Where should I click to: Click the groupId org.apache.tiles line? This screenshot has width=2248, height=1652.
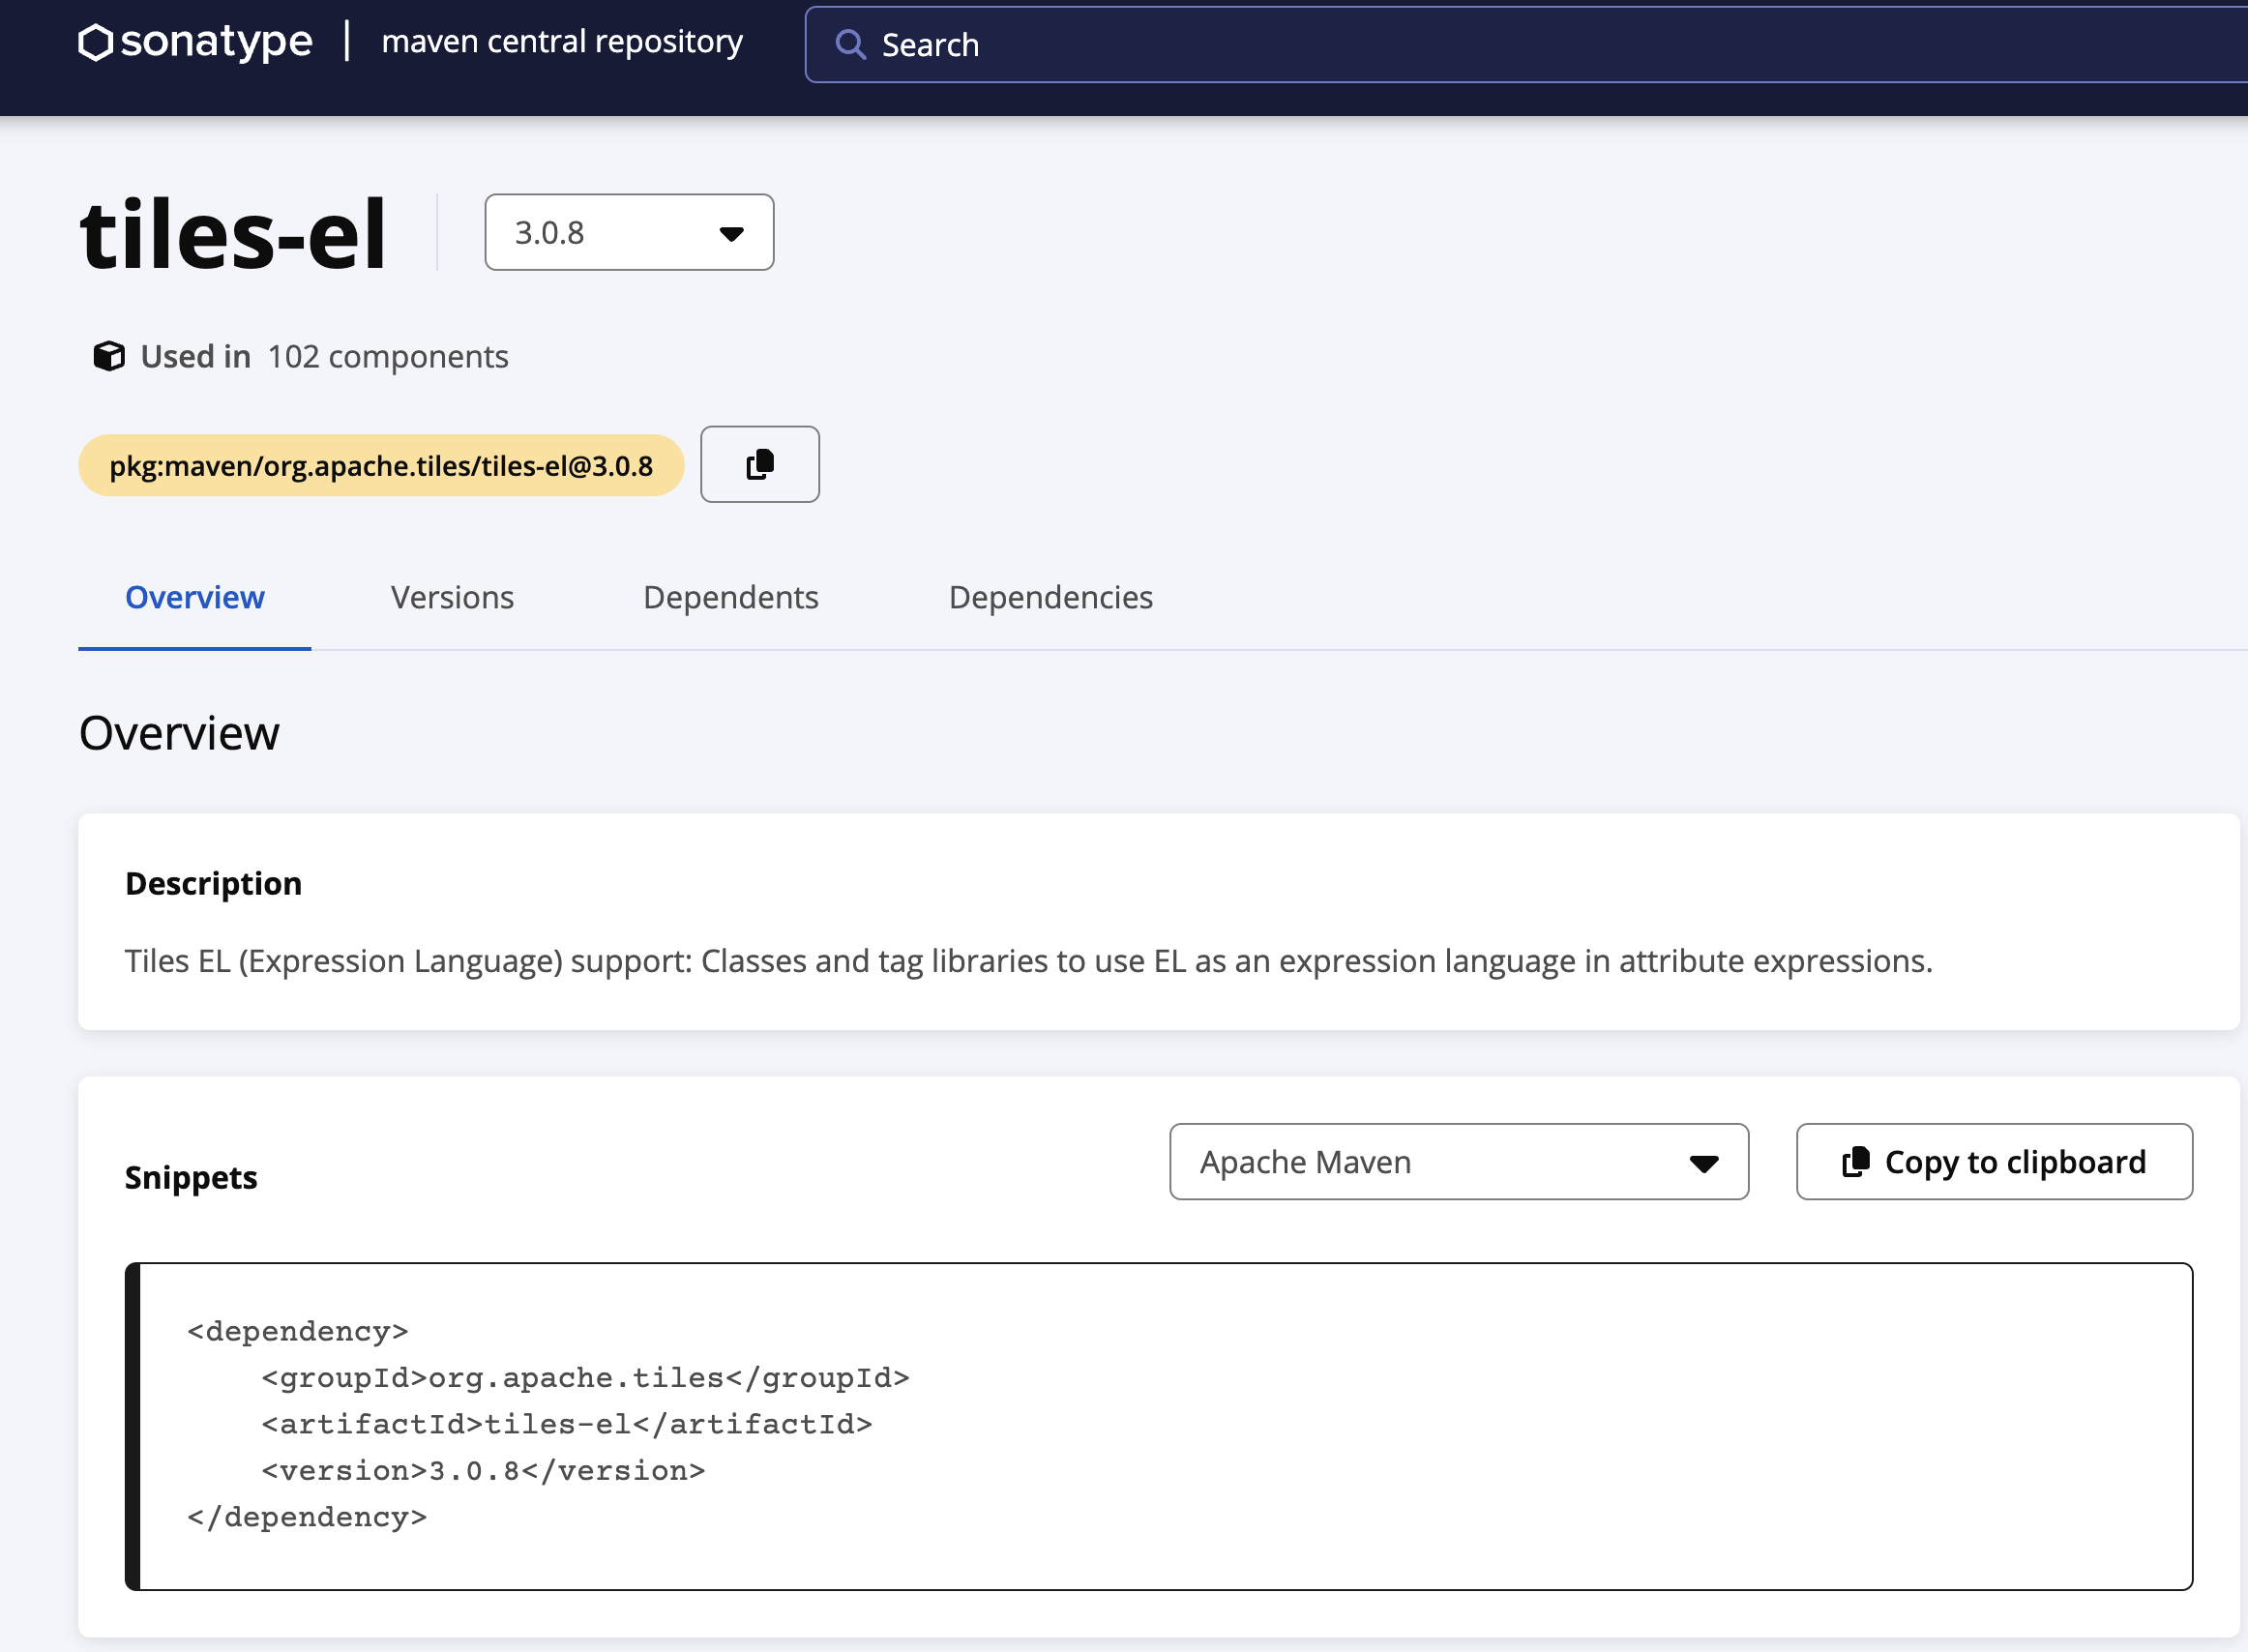[585, 1378]
